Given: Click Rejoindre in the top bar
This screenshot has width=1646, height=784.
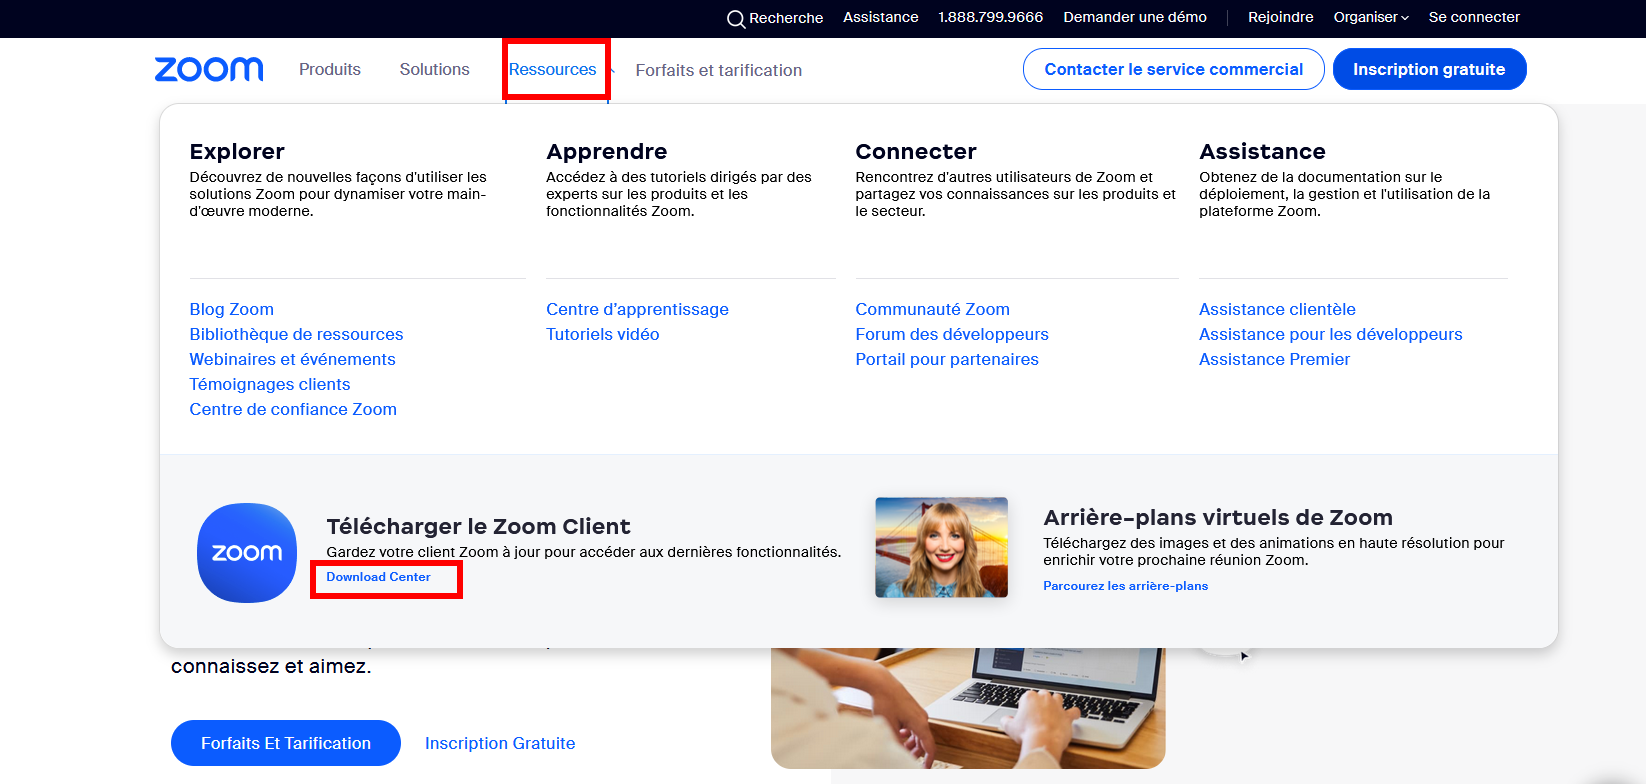Looking at the screenshot, I should point(1281,17).
